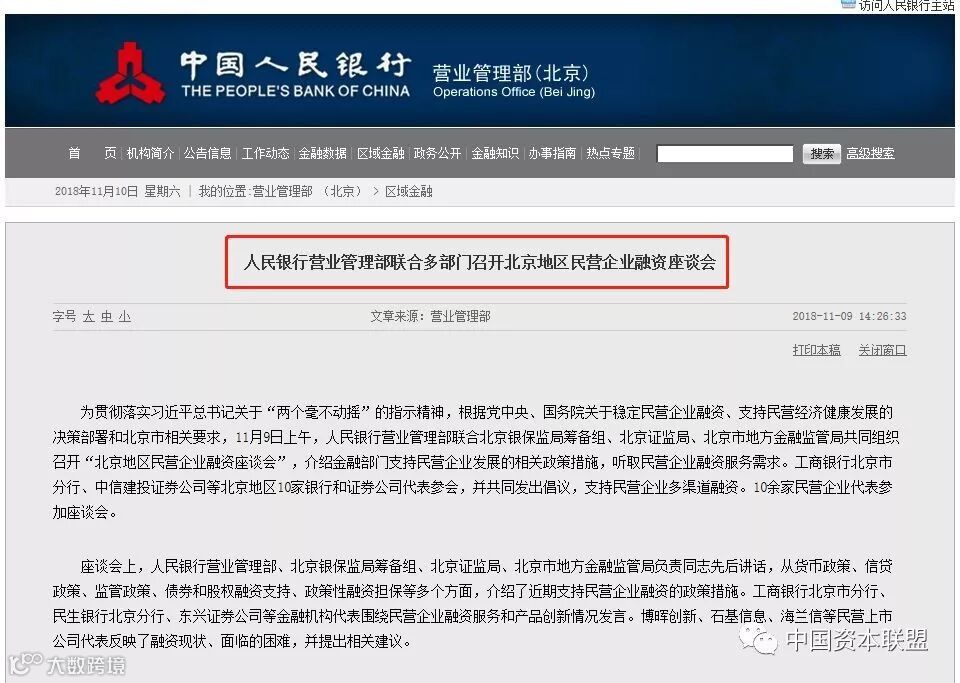Select the 工作动态 navigation item
This screenshot has width=960, height=683.
[265, 153]
